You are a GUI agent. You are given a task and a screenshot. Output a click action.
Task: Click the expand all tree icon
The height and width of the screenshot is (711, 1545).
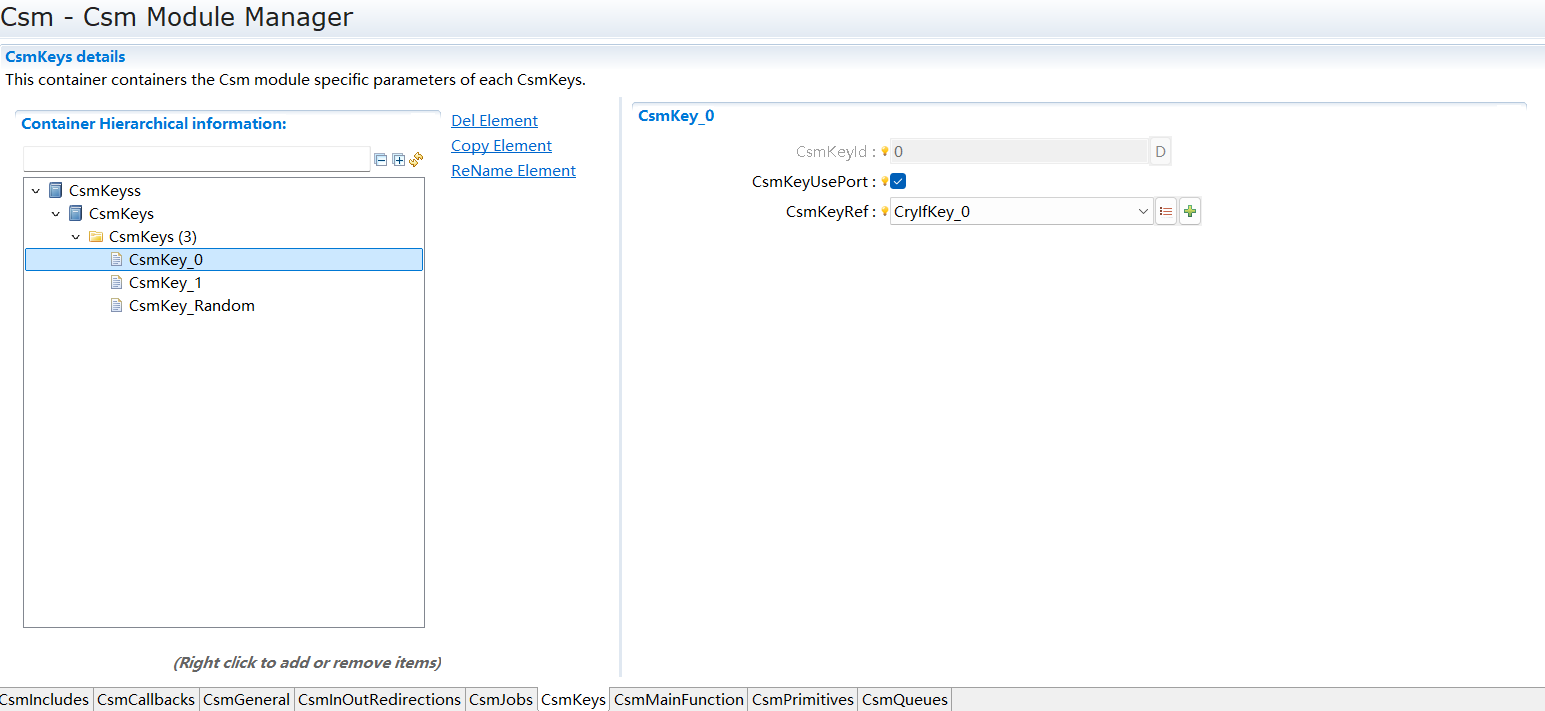click(x=398, y=159)
